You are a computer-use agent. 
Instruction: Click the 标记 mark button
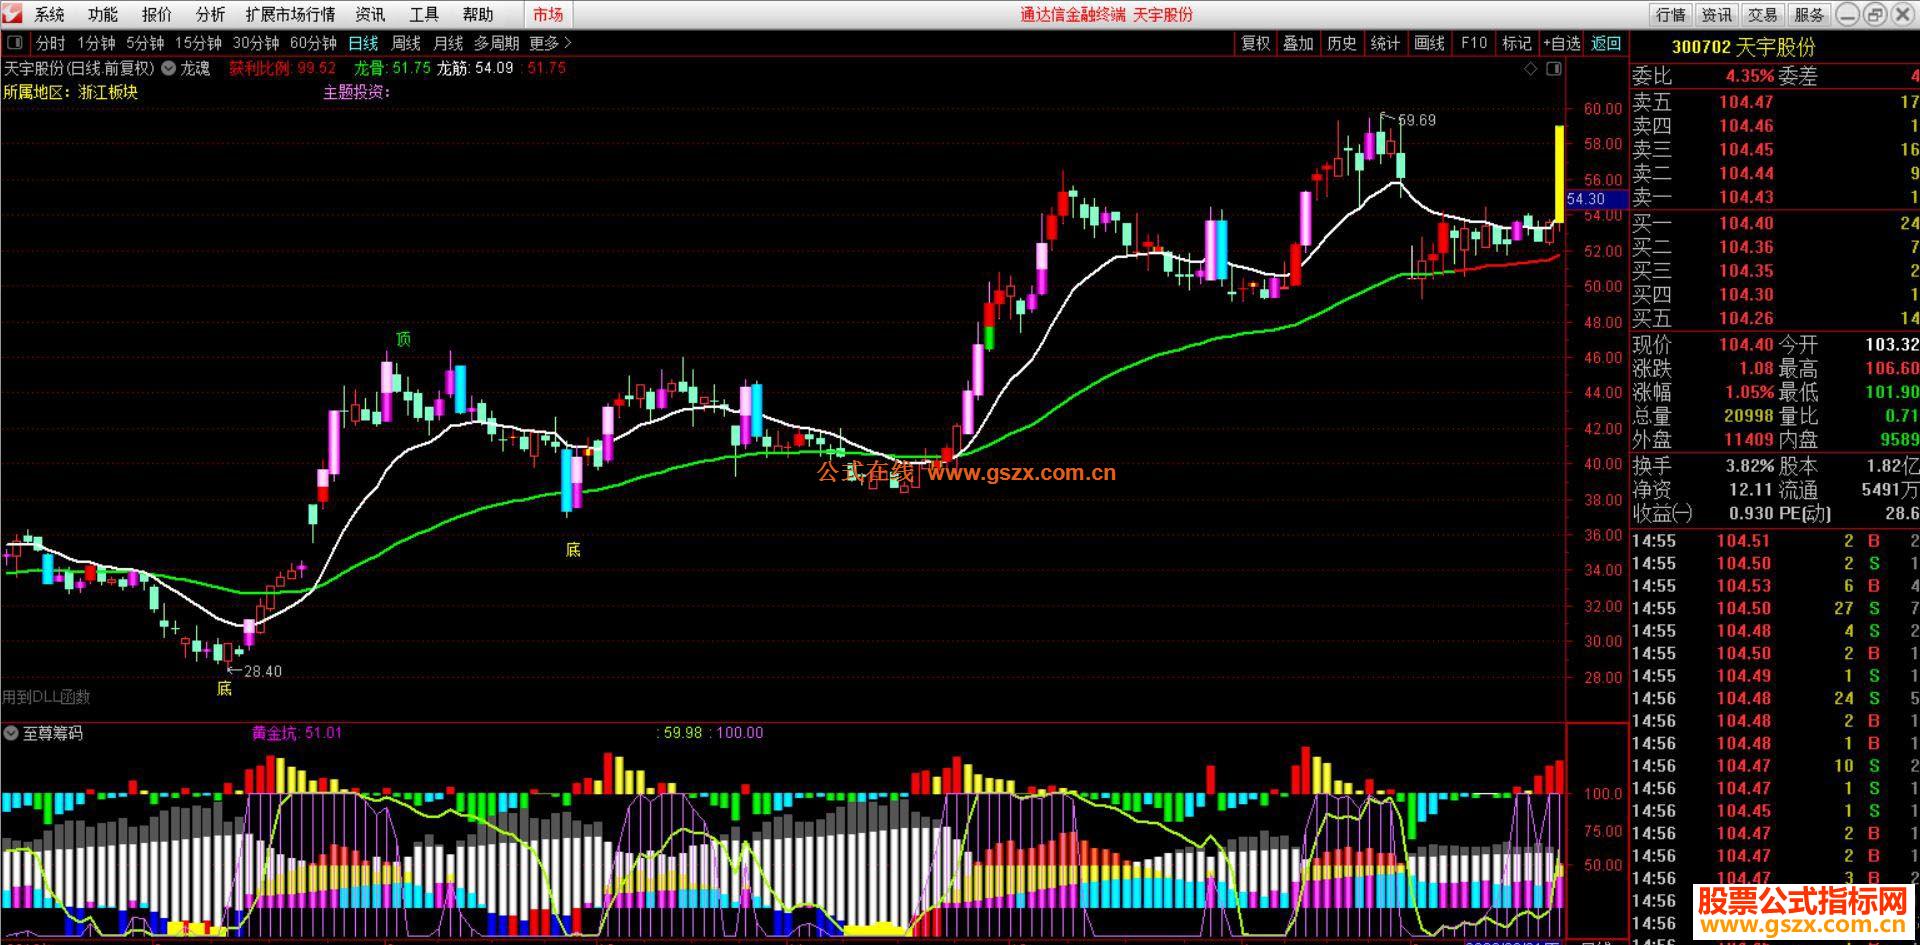1517,43
